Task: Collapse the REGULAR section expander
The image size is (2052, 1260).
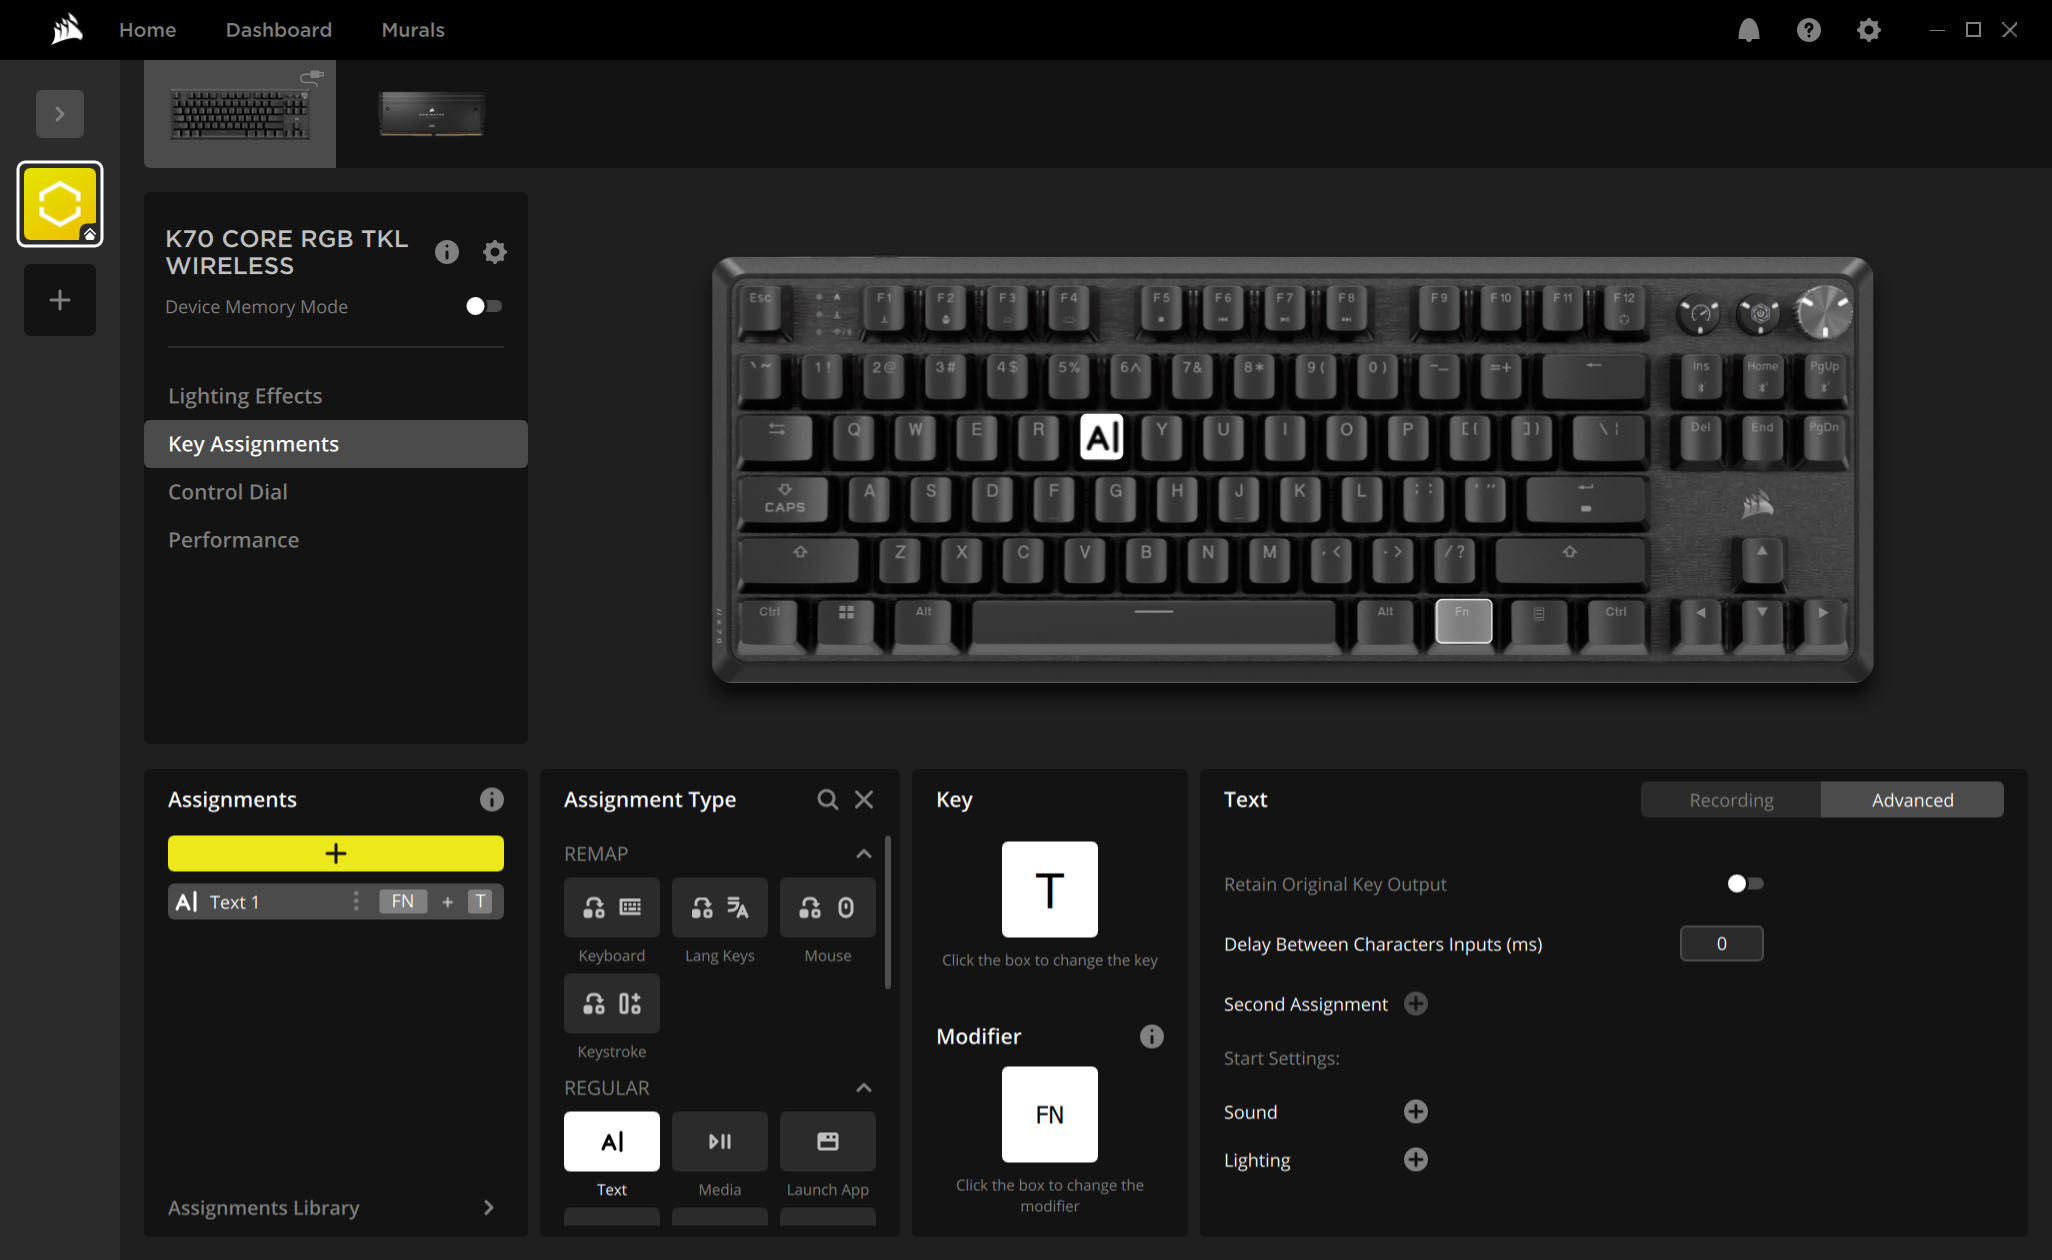Action: pyautogui.click(x=865, y=1087)
